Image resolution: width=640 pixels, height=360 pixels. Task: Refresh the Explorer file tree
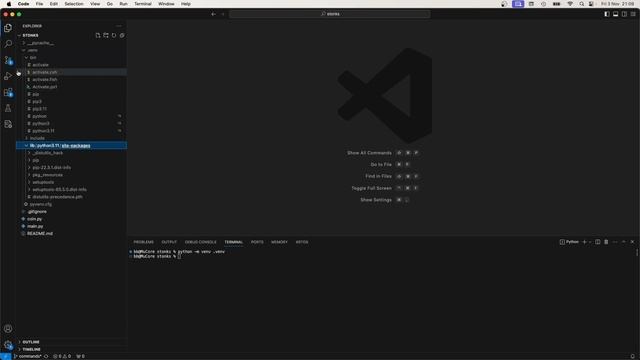pos(114,36)
